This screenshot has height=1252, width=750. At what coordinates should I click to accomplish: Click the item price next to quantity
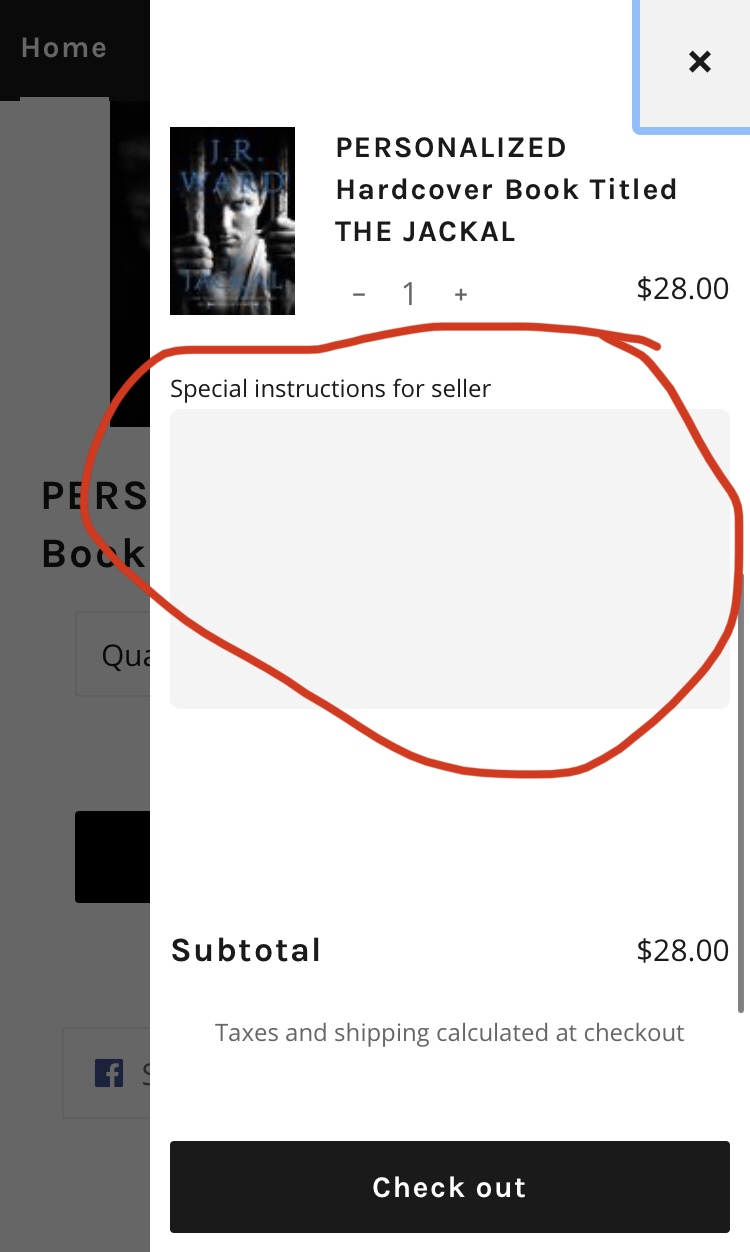tap(683, 289)
